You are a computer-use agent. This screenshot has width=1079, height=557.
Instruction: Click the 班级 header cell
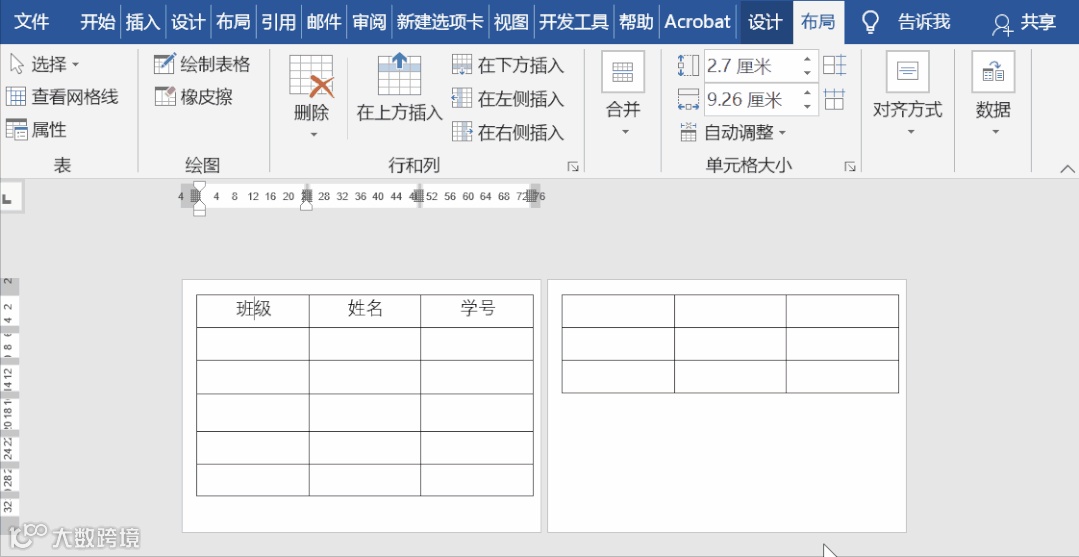coord(253,311)
